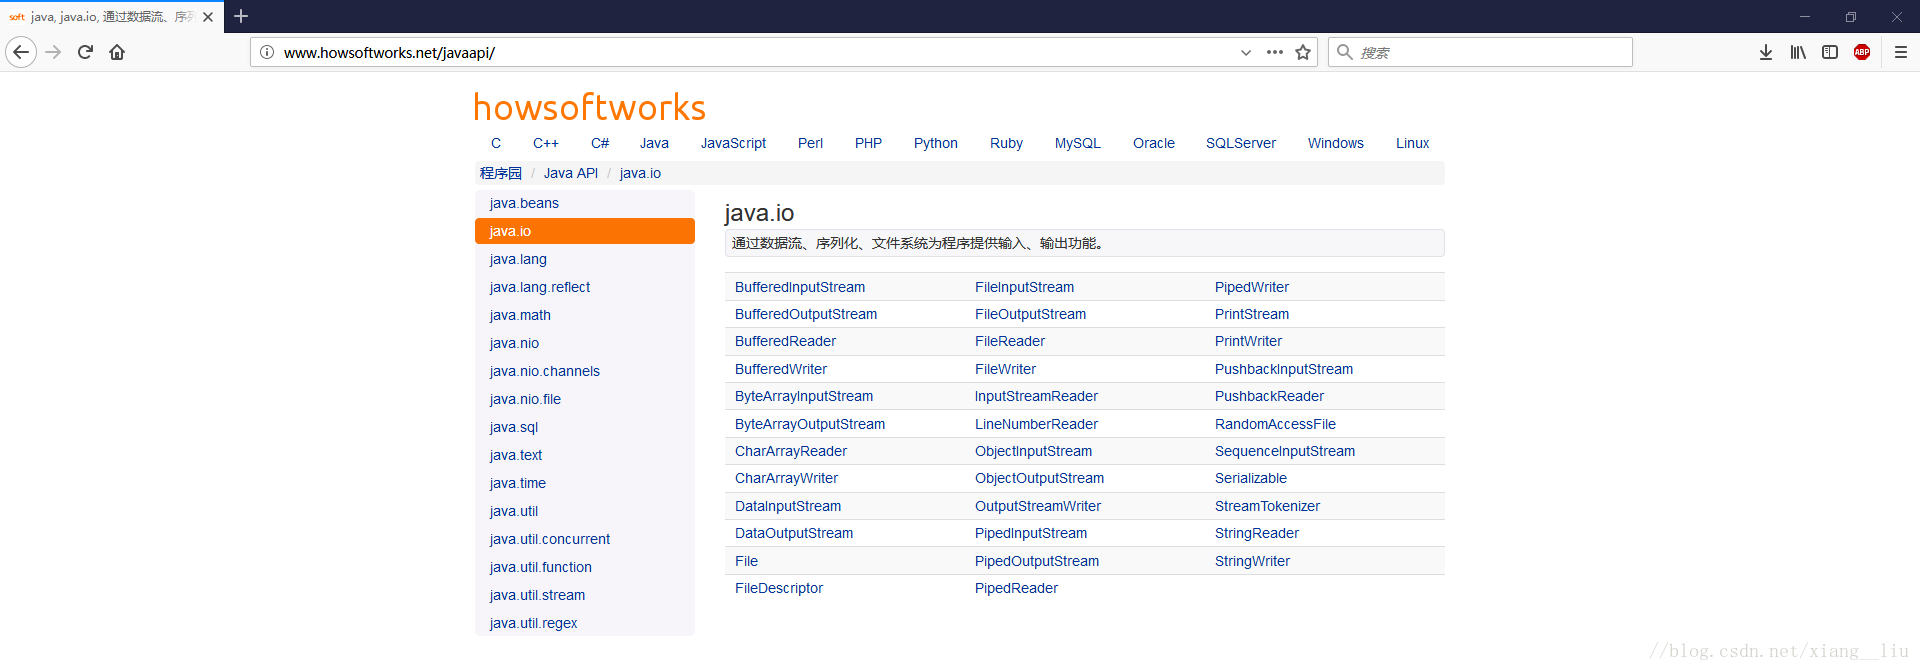Image resolution: width=1920 pixels, height=671 pixels.
Task: Open the ObjectOutputStream class link
Action: (x=1039, y=478)
